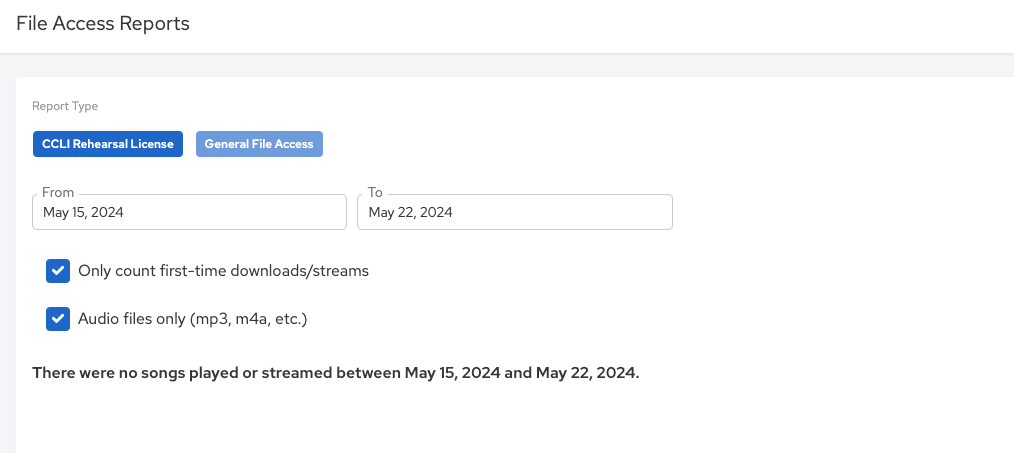This screenshot has height=453, width=1014.
Task: Click the small From label above date field
Action: tap(58, 193)
